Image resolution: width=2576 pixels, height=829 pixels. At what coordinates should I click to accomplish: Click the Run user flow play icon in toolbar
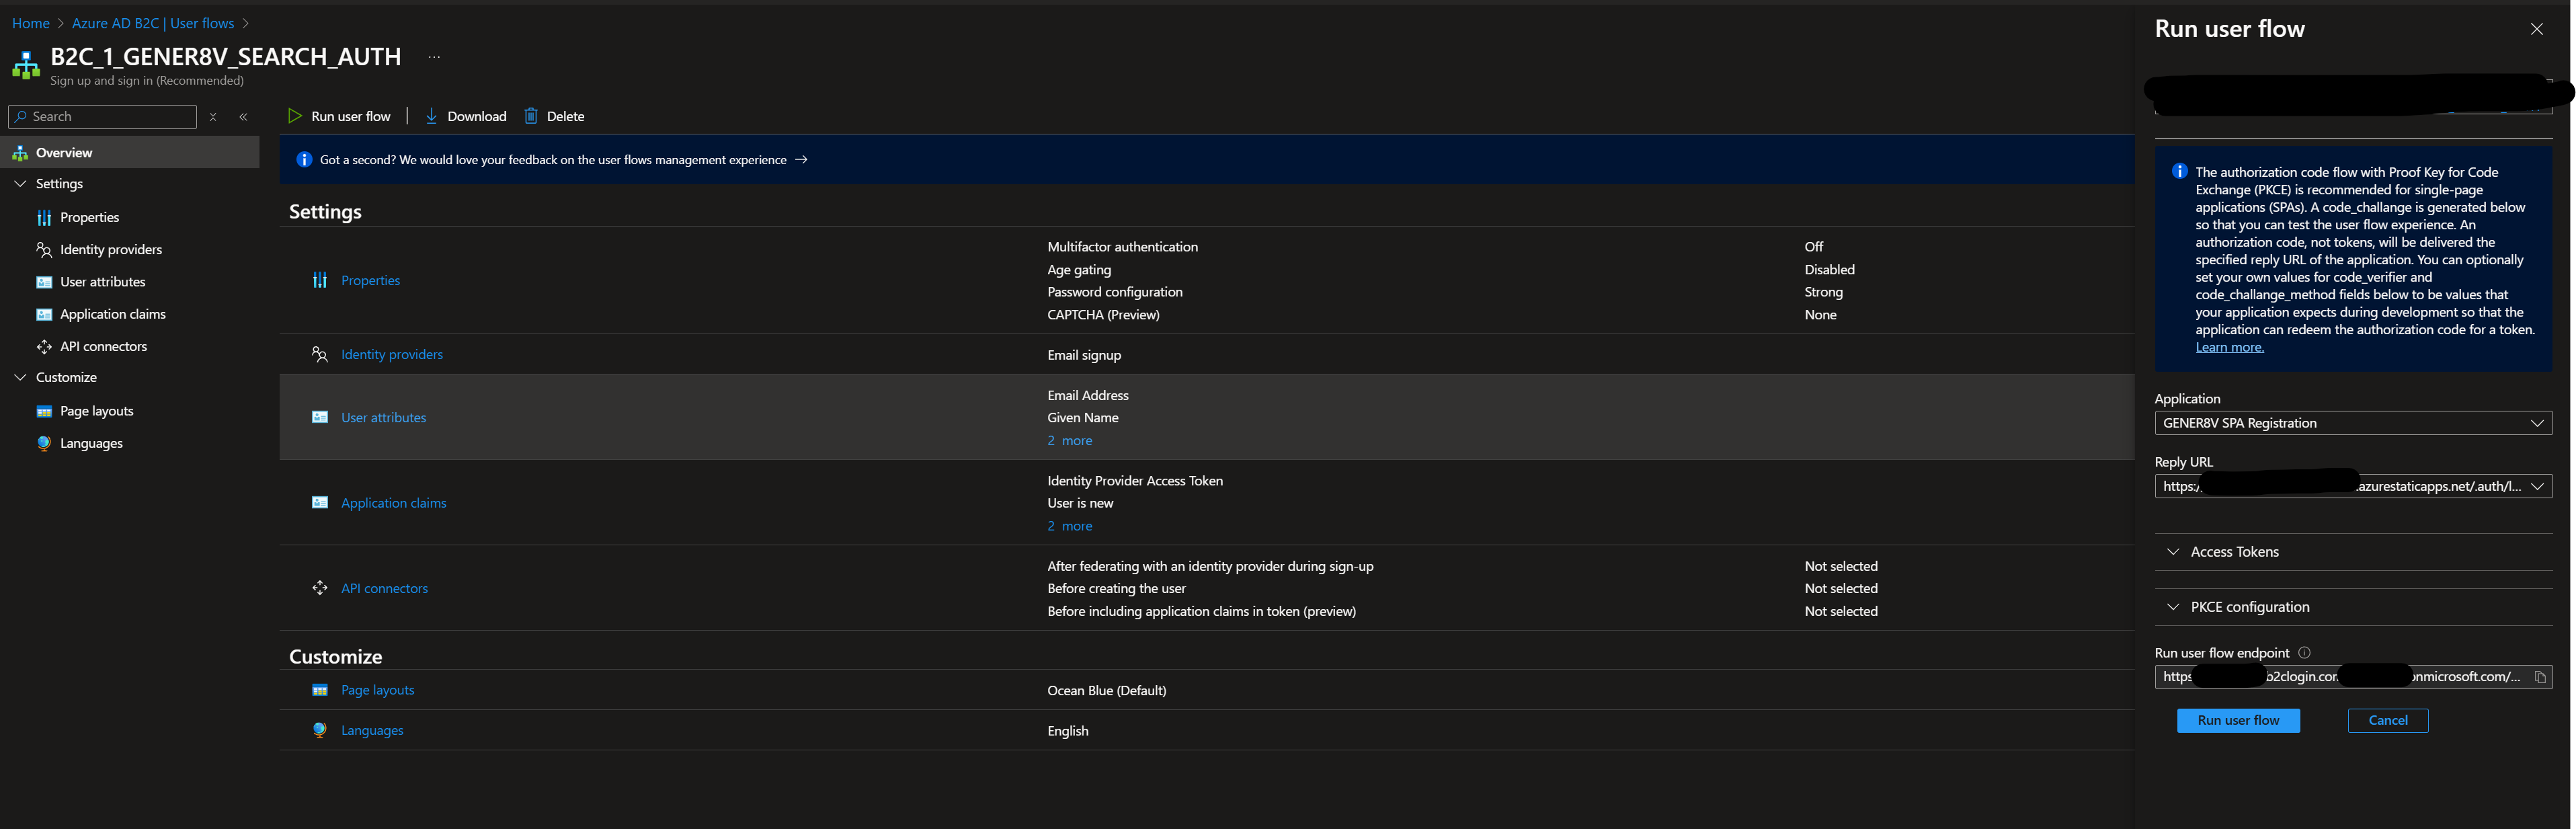click(x=295, y=116)
